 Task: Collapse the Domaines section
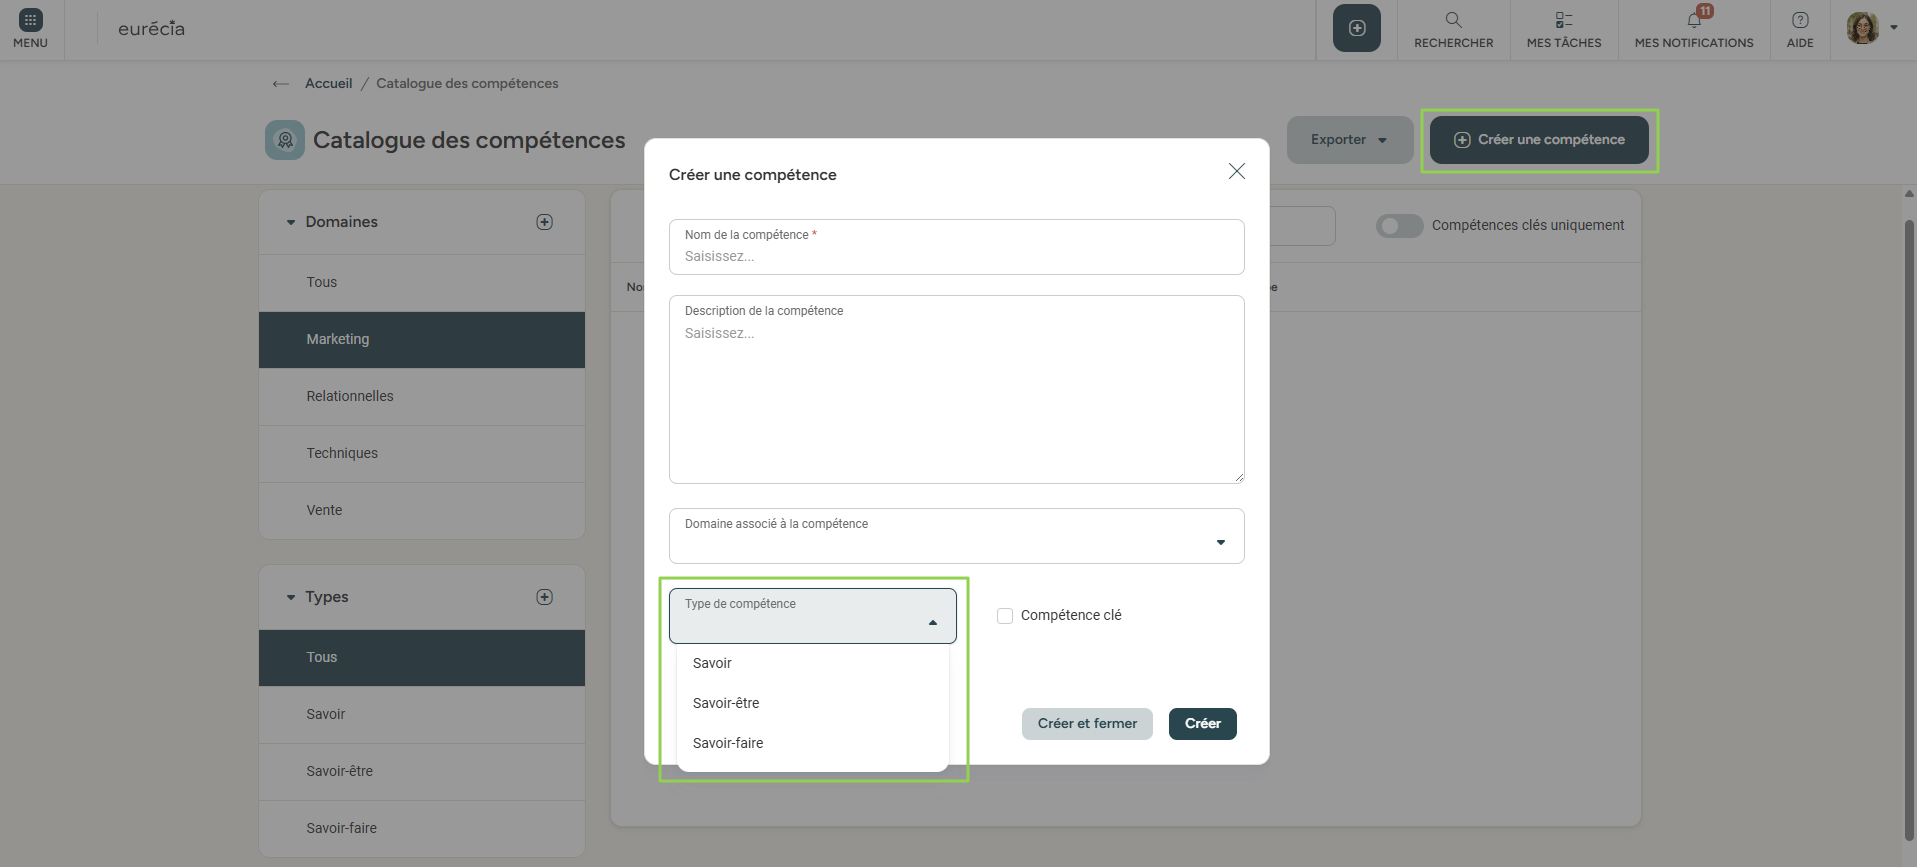click(x=291, y=223)
